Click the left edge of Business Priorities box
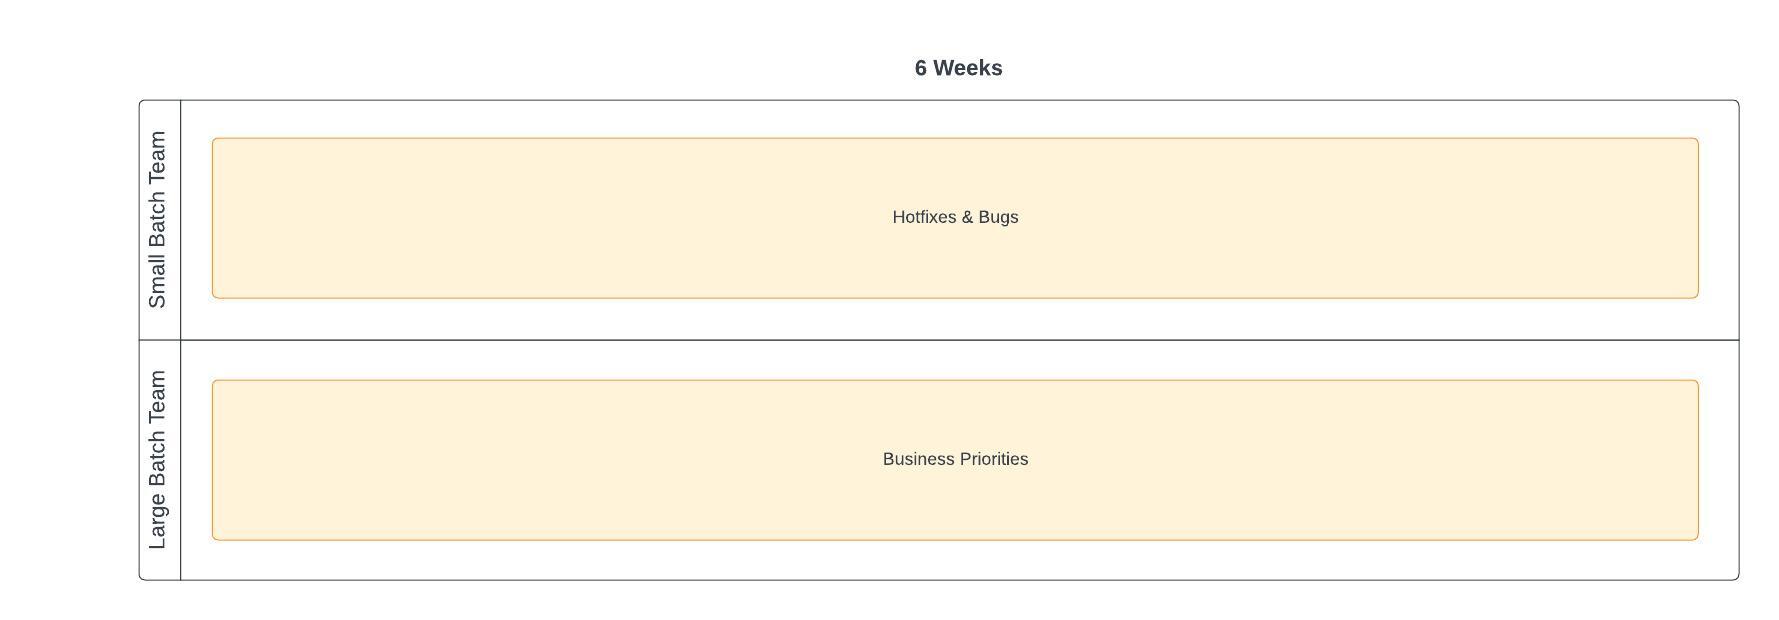The width and height of the screenshot is (1779, 620). tap(212, 460)
